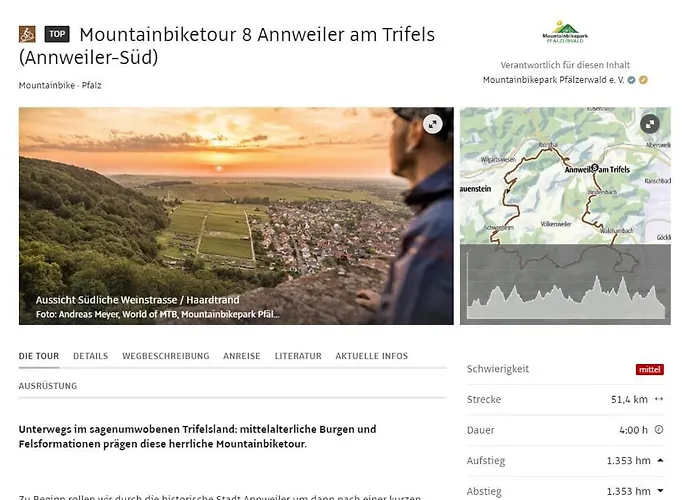Click the Aufstieg value 1.353 hm

coord(629,460)
